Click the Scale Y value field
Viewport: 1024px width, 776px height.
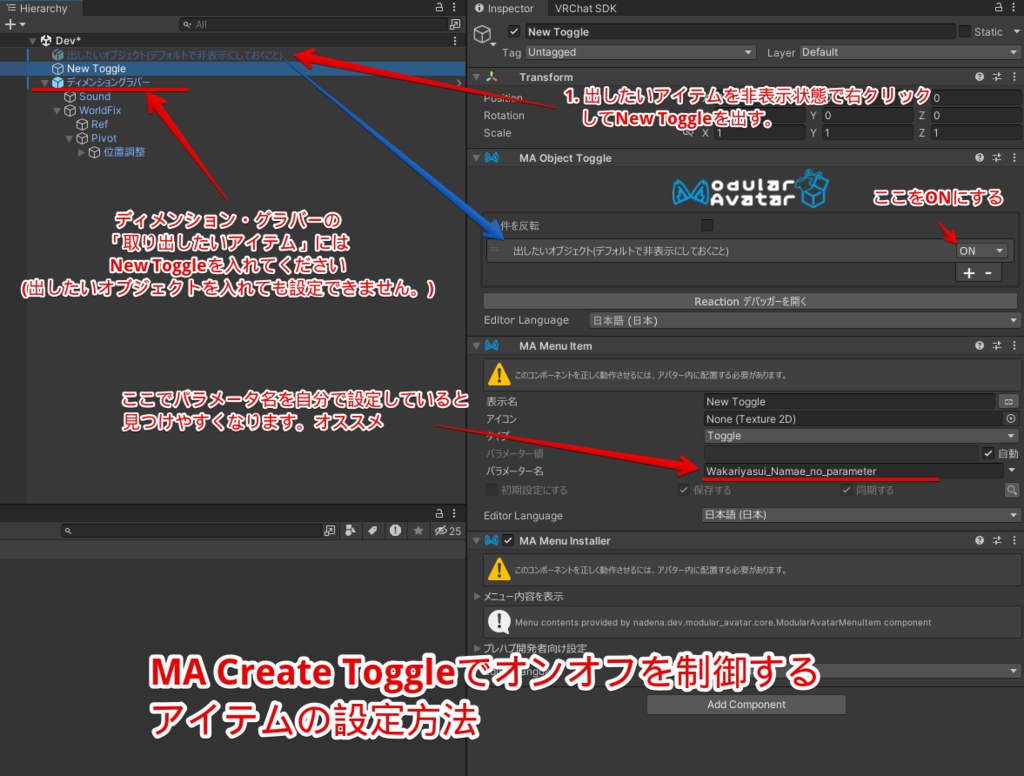click(x=867, y=133)
